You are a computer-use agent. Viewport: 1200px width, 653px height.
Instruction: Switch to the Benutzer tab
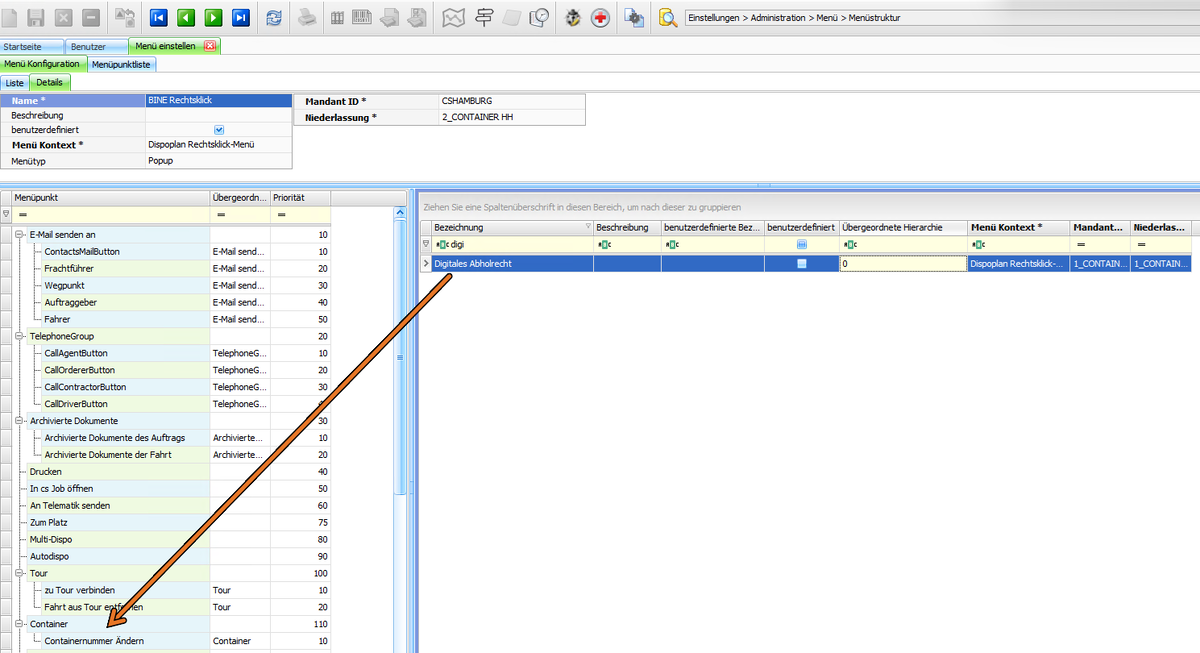88,46
